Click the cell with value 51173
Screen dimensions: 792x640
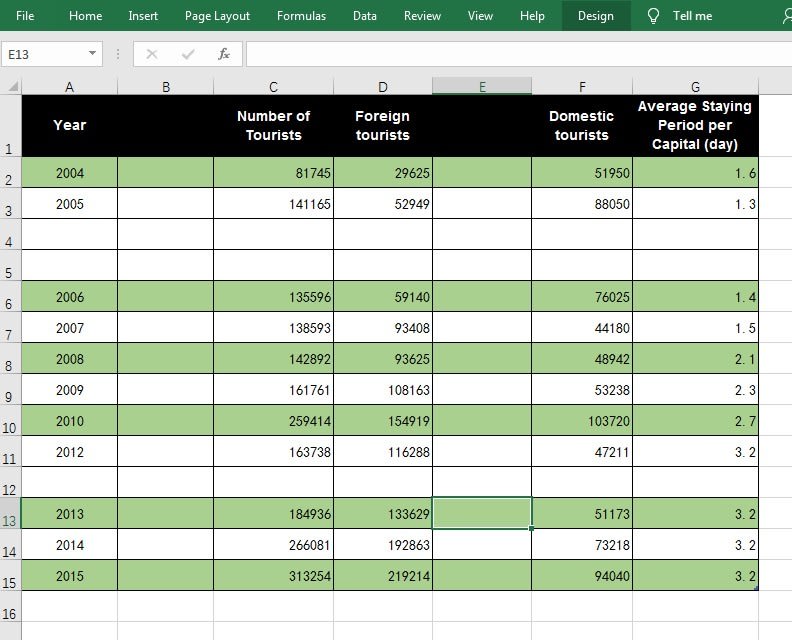coord(582,513)
